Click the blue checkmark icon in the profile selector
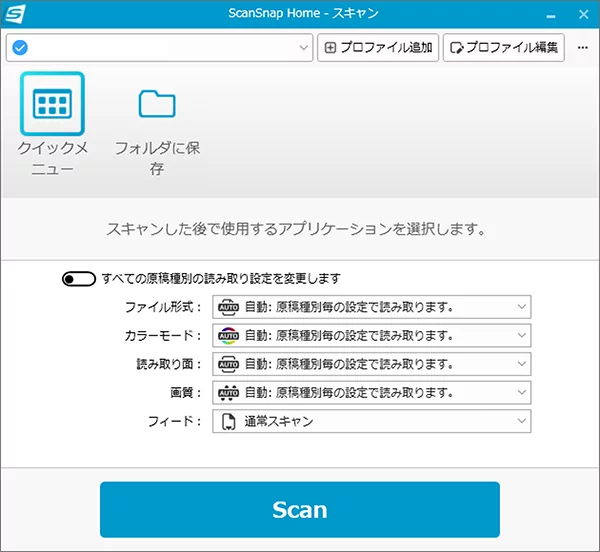600x552 pixels. 20,48
